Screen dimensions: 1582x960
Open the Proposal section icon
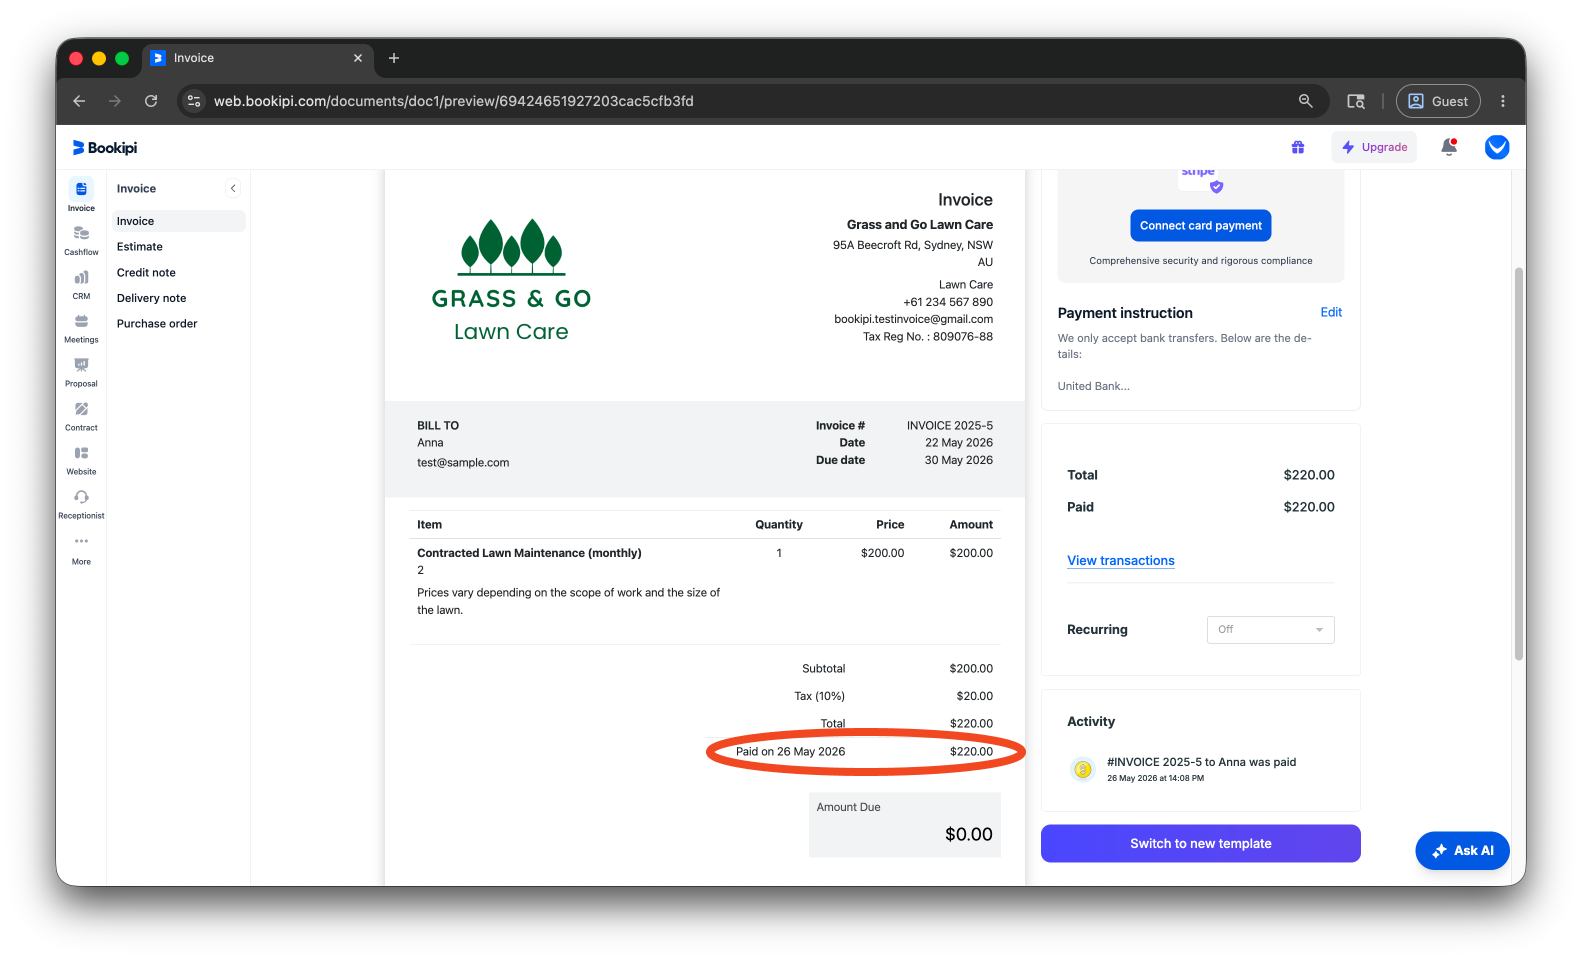pyautogui.click(x=81, y=365)
